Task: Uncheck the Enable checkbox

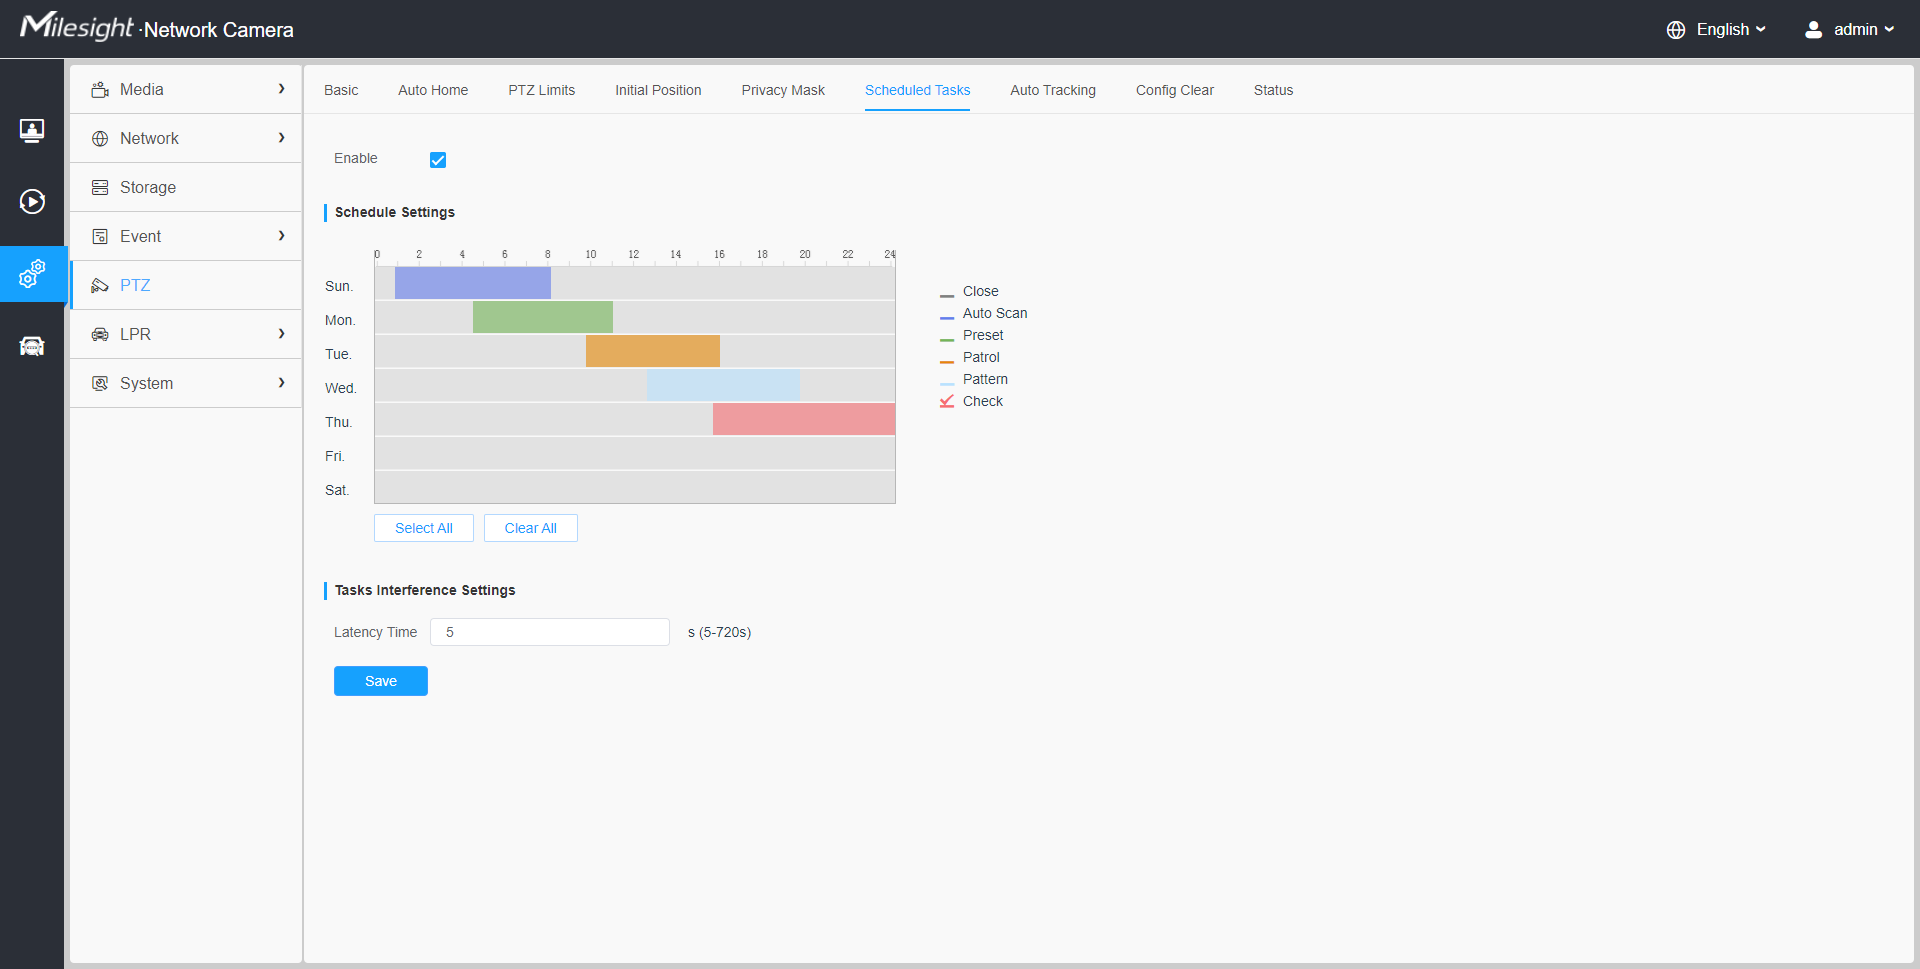Action: point(438,160)
